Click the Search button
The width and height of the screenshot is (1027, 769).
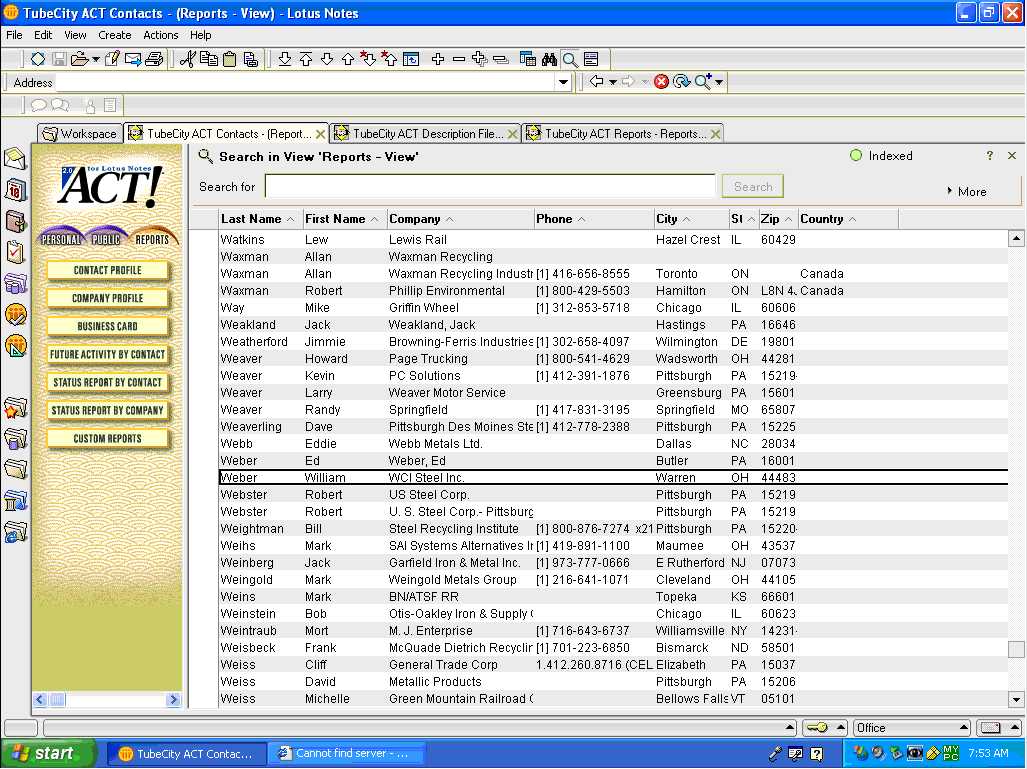(x=753, y=187)
